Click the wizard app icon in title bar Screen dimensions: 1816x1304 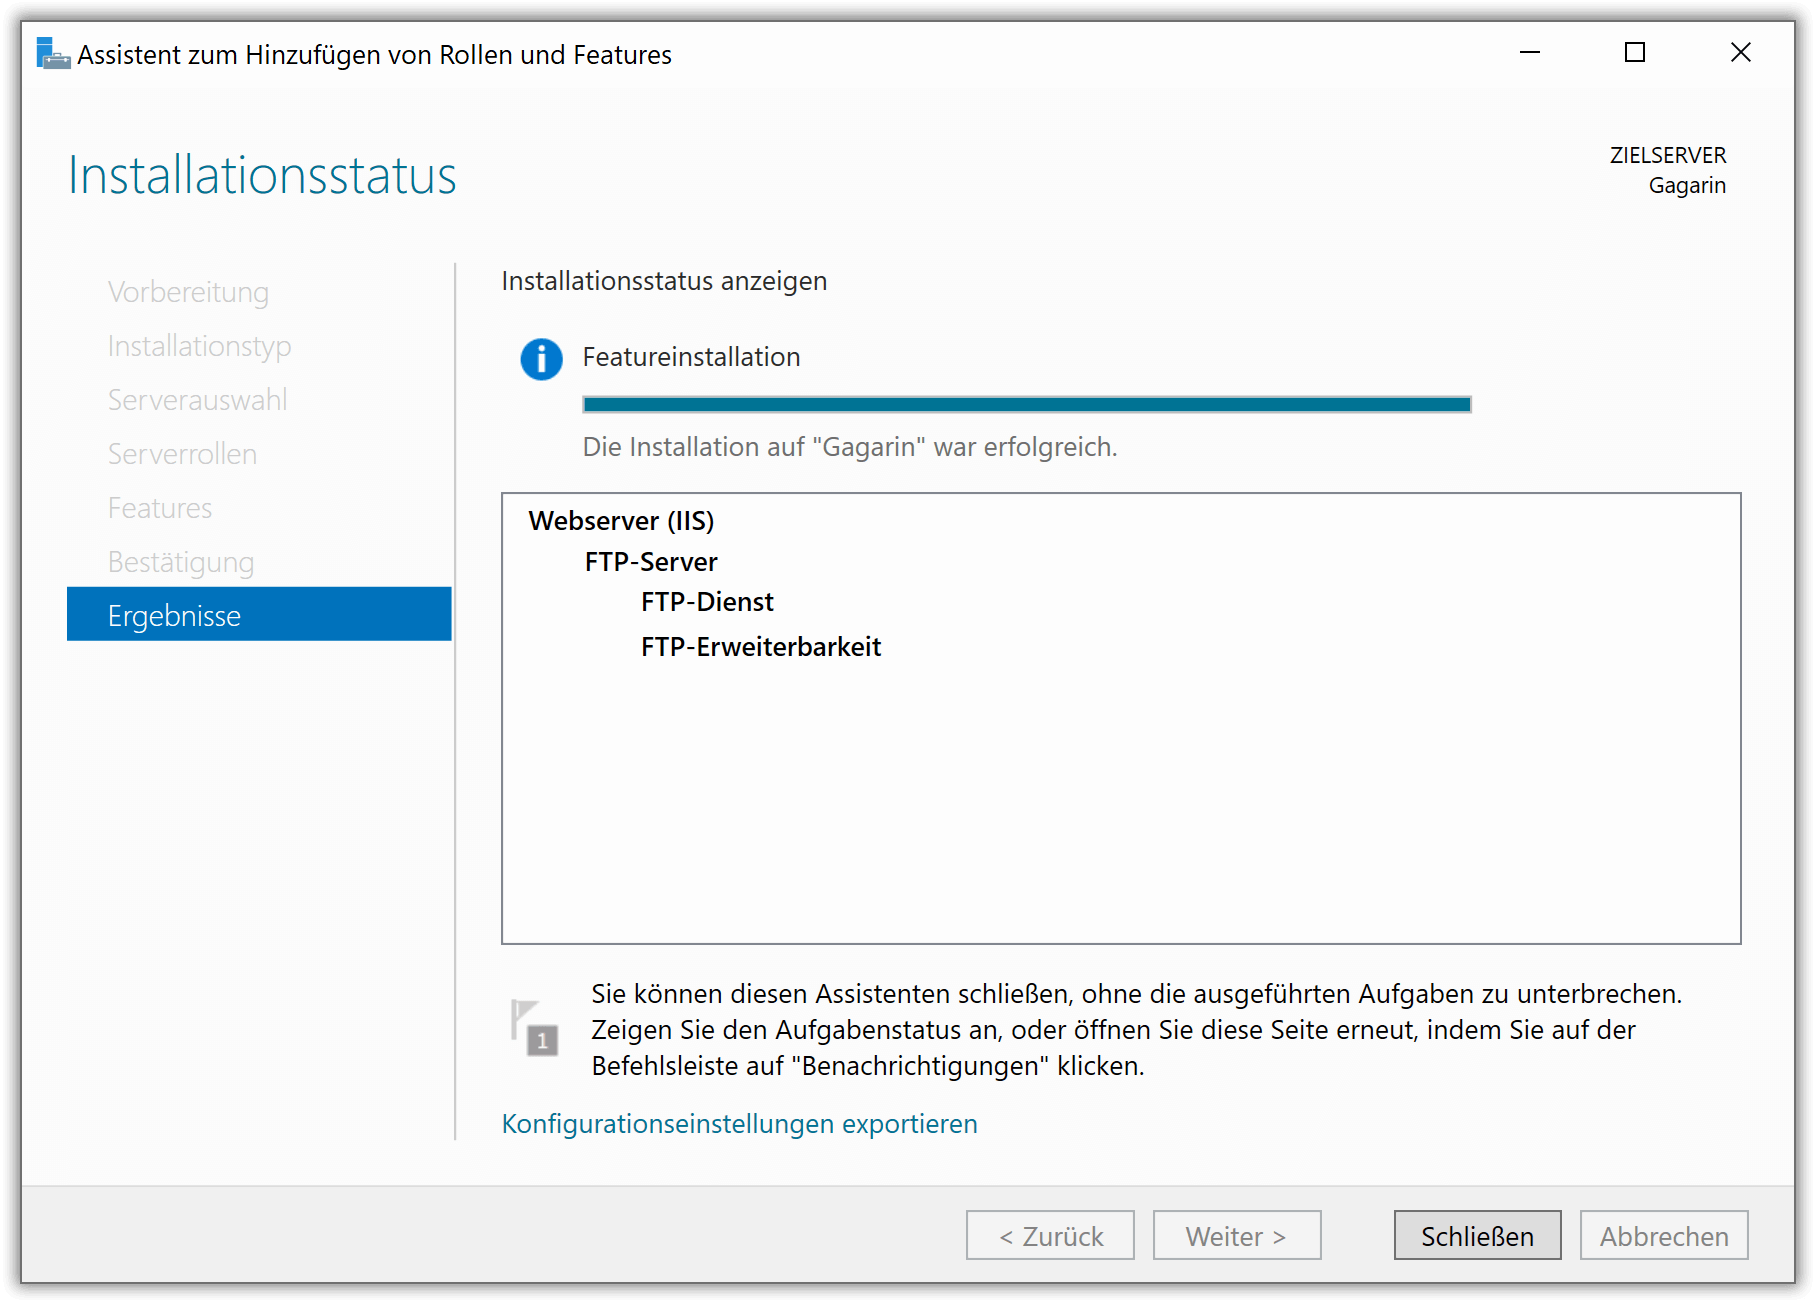tap(53, 54)
